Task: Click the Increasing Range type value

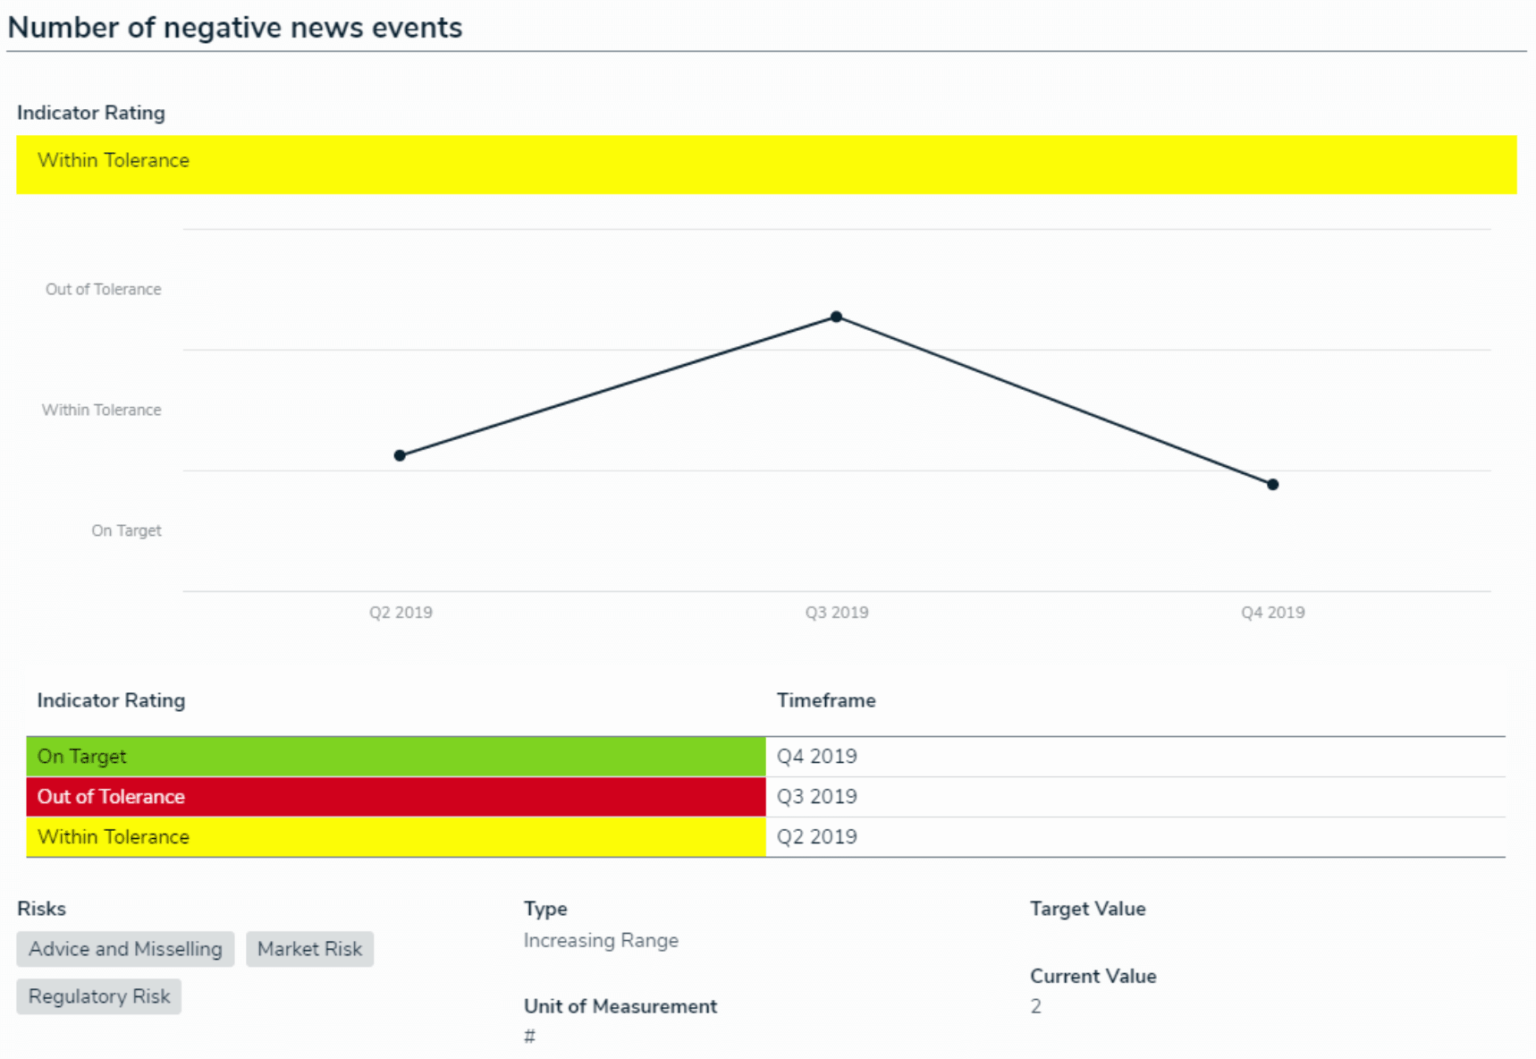Action: coord(601,940)
